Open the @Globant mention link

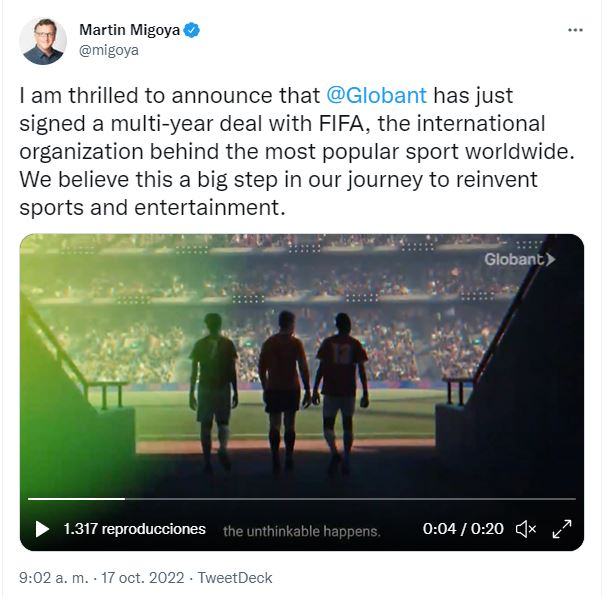(x=377, y=96)
